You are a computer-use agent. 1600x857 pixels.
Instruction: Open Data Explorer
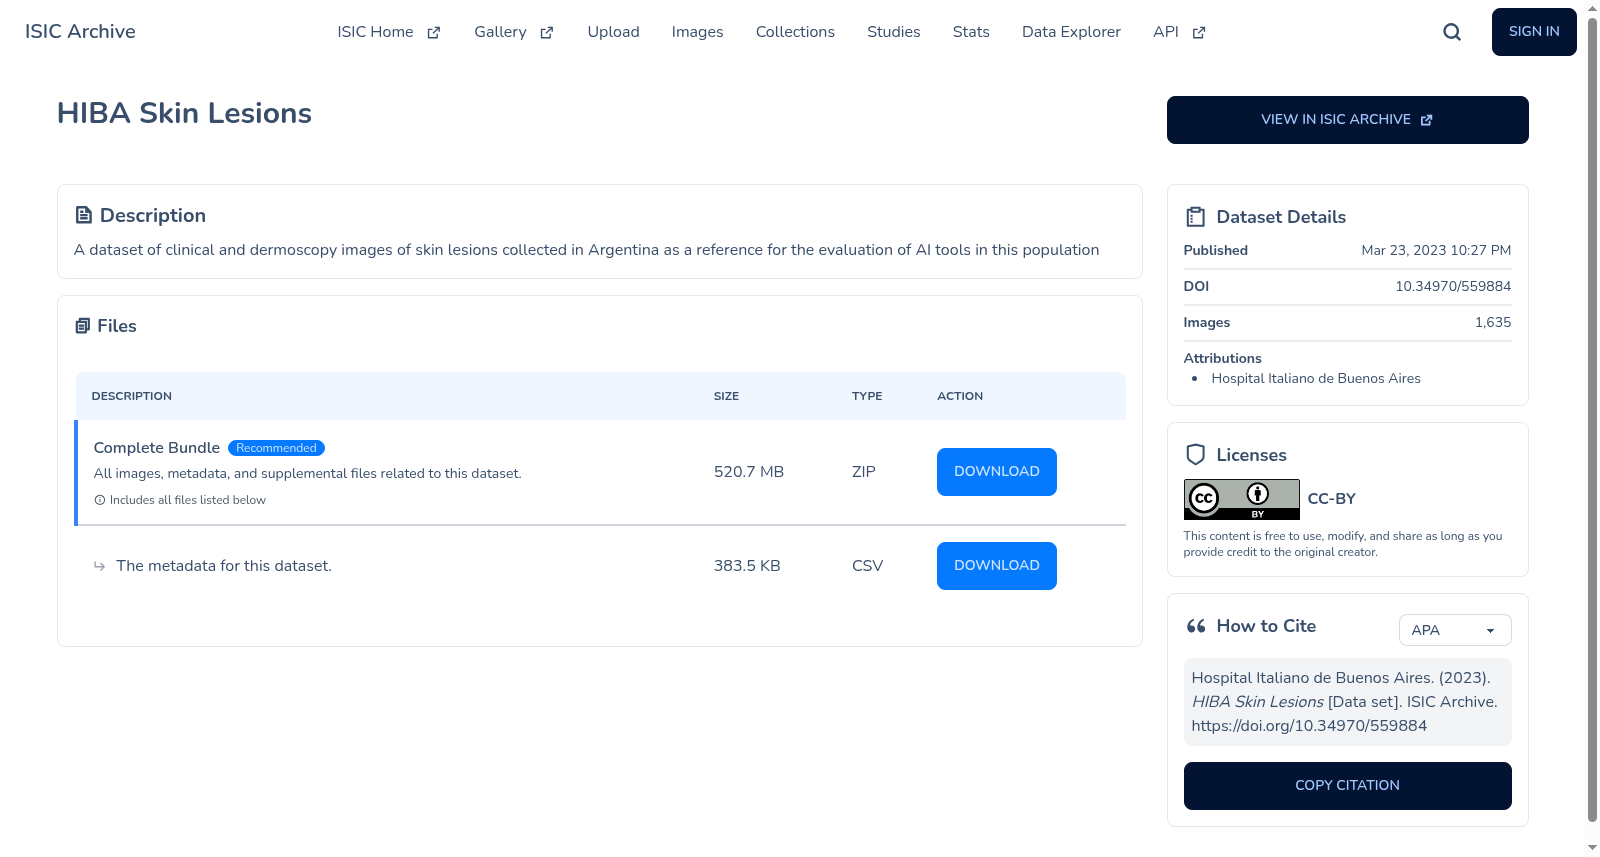click(1071, 32)
